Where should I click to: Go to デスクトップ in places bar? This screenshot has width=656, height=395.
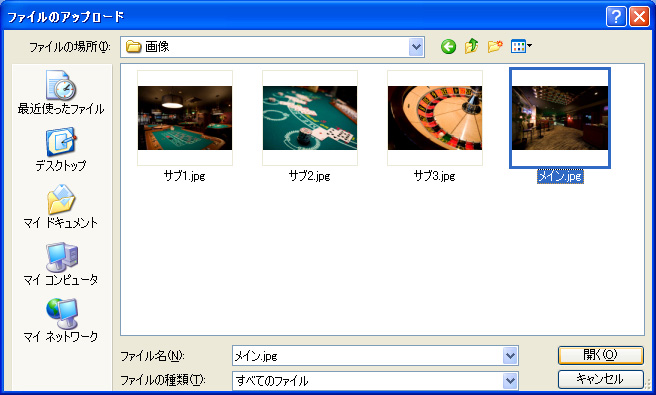[x=61, y=149]
